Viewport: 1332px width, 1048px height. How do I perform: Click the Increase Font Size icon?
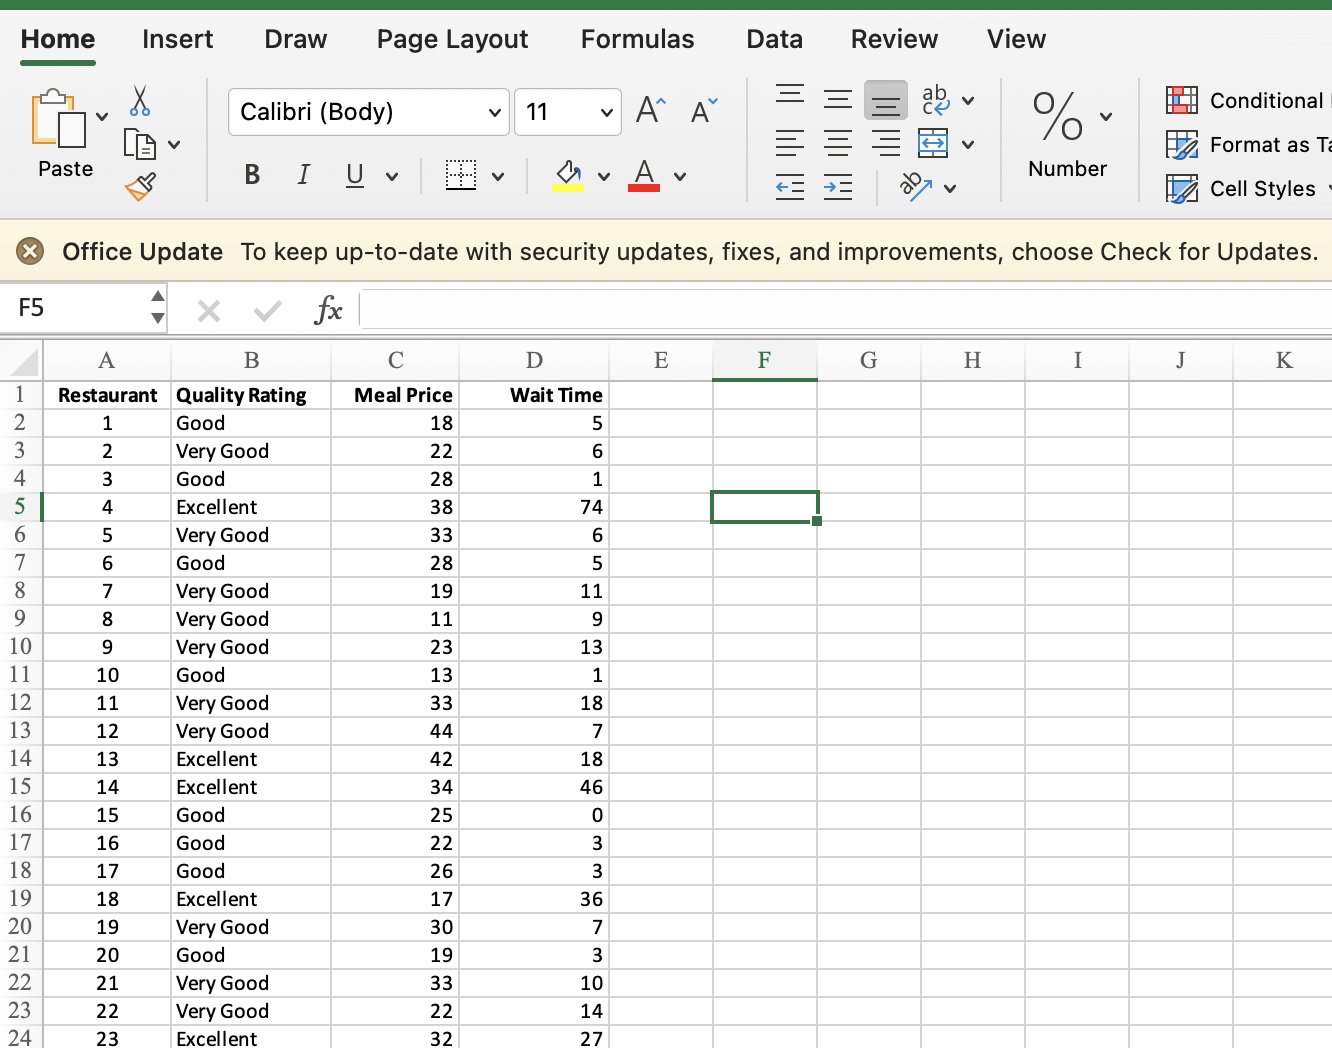pyautogui.click(x=651, y=111)
